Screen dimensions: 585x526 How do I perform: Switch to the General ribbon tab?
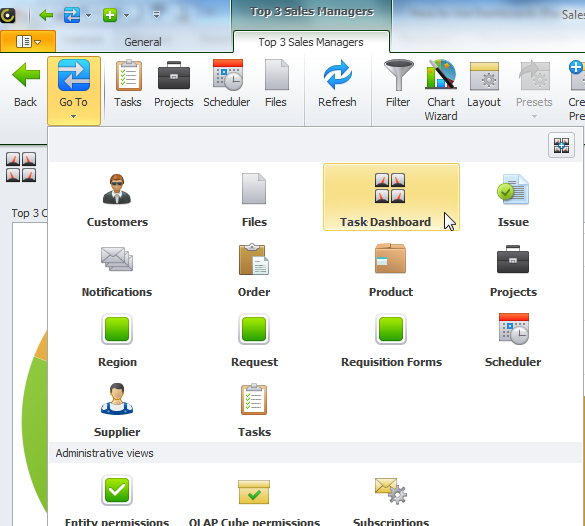point(143,42)
